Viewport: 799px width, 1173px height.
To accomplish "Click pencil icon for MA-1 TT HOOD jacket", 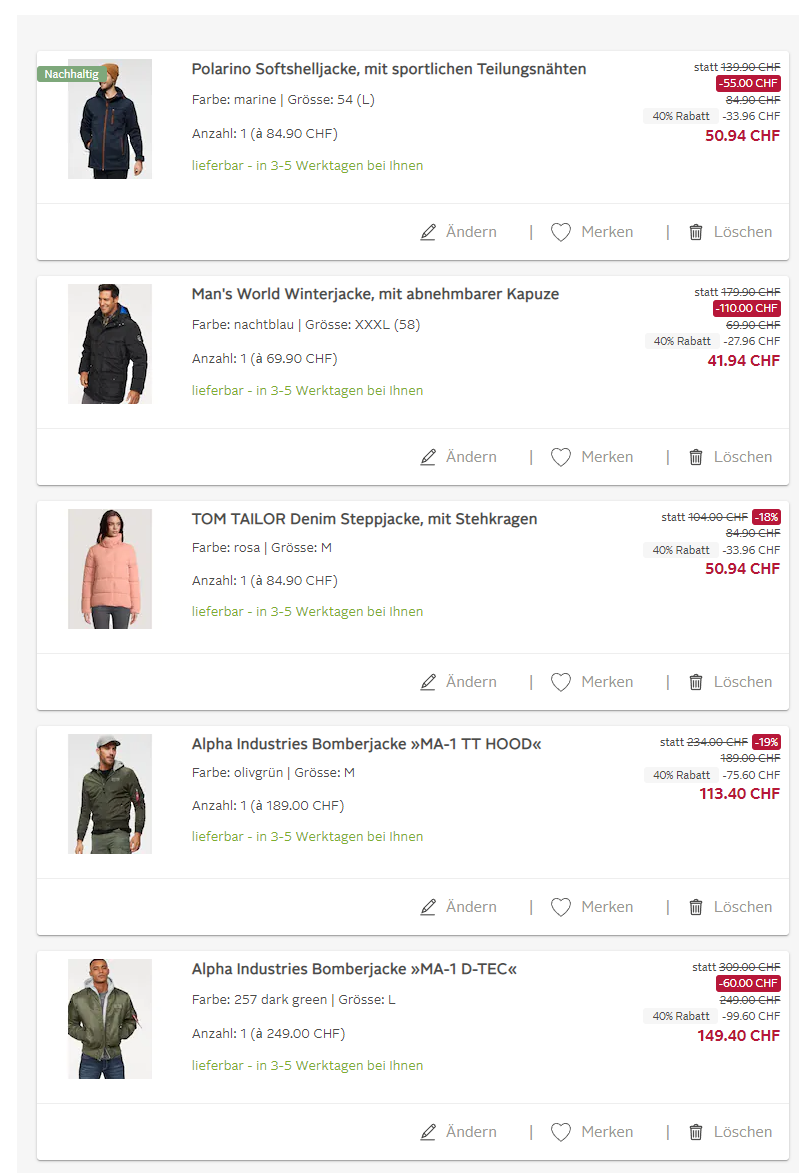I will [x=429, y=907].
